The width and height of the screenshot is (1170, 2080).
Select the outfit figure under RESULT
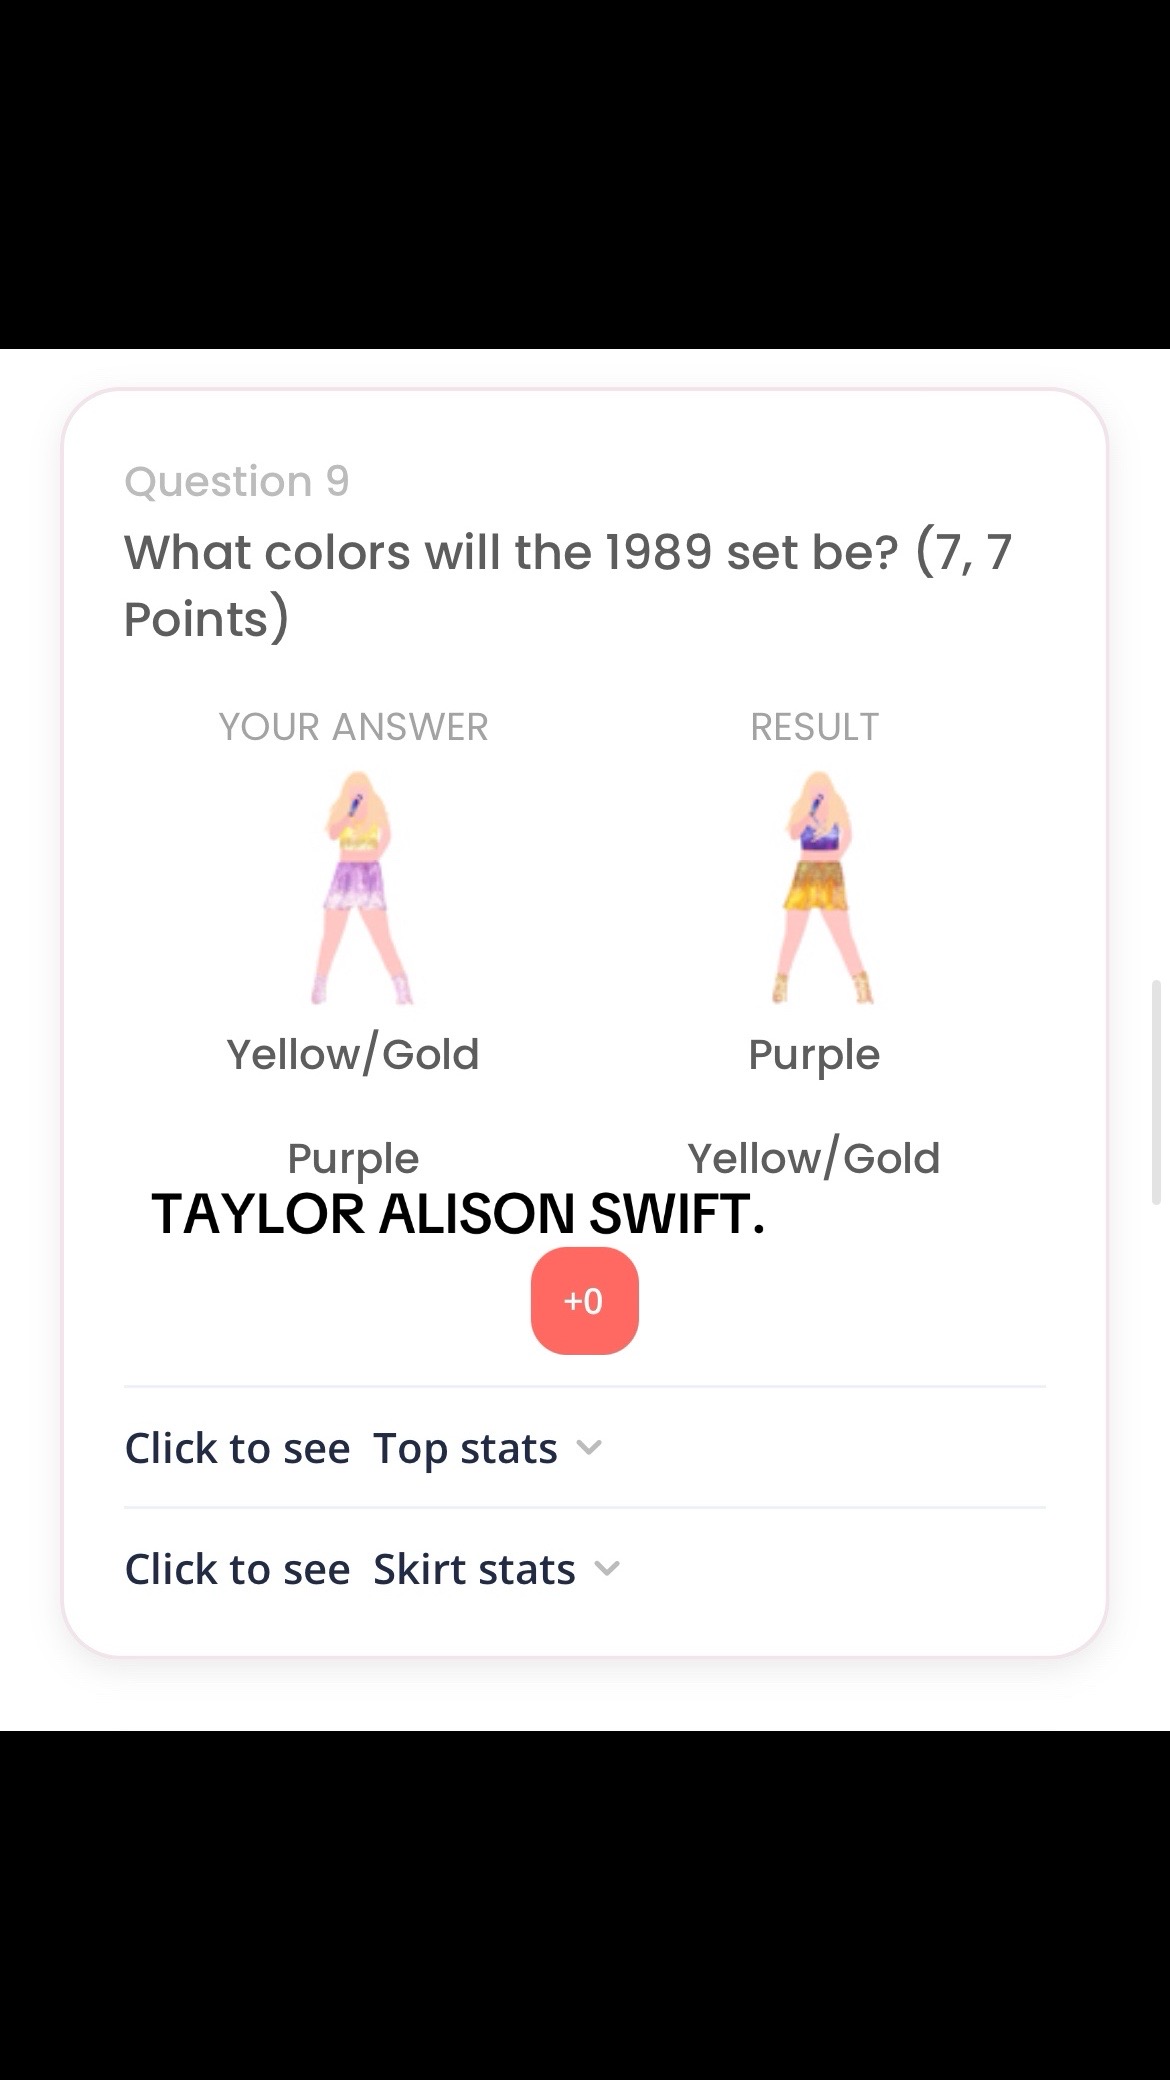(x=818, y=887)
